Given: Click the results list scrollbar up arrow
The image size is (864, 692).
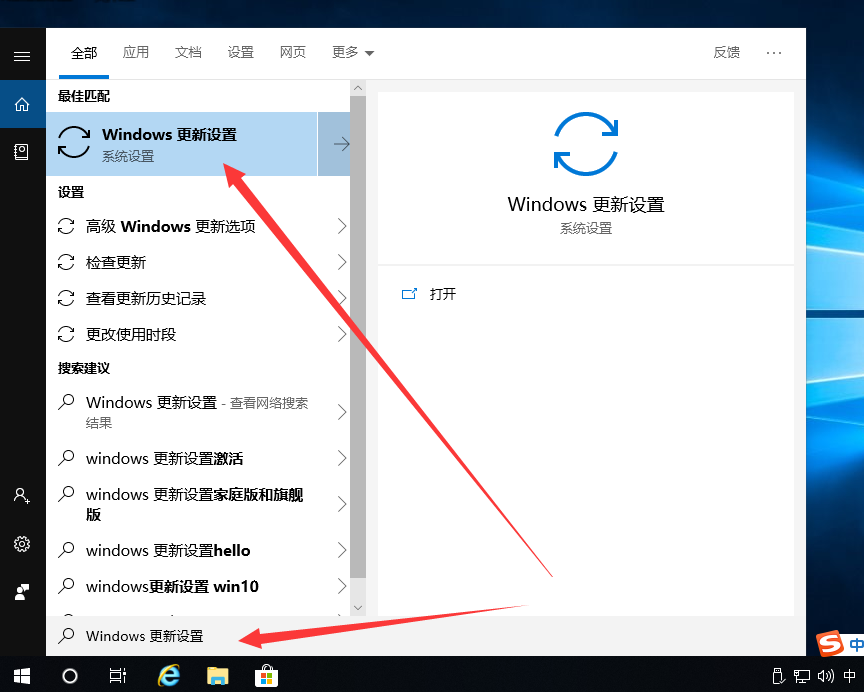Looking at the screenshot, I should click(358, 88).
